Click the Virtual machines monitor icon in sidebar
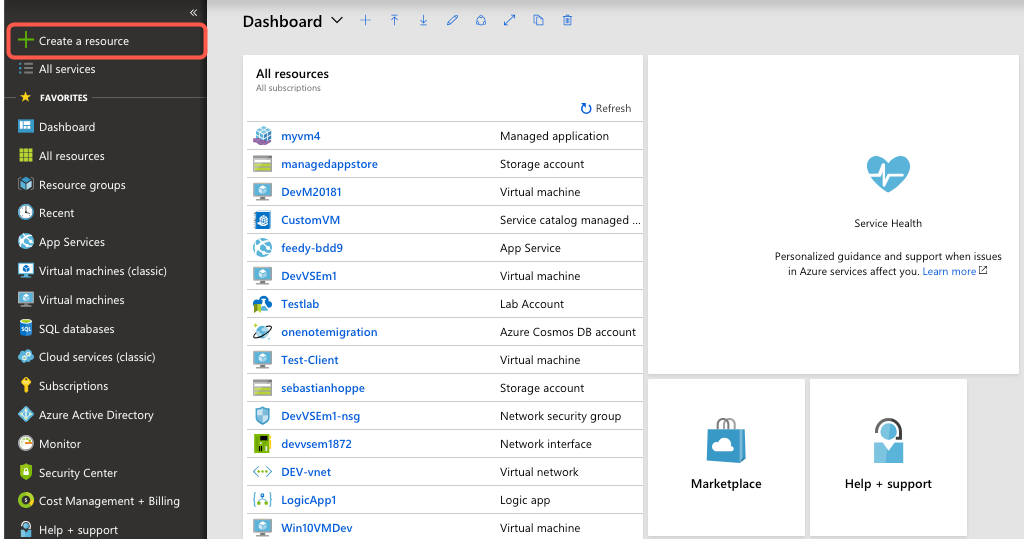Screen dimensions: 1024x539 (x=25, y=299)
